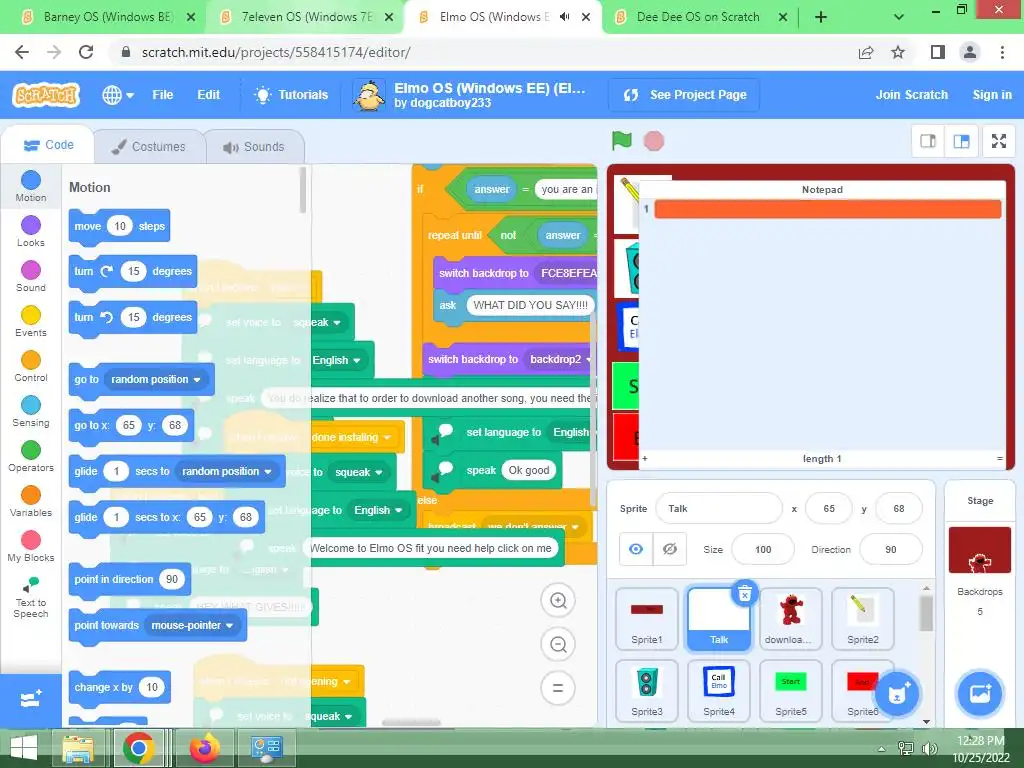Click the sprite Direction field
1024x768 pixels.
[891, 549]
